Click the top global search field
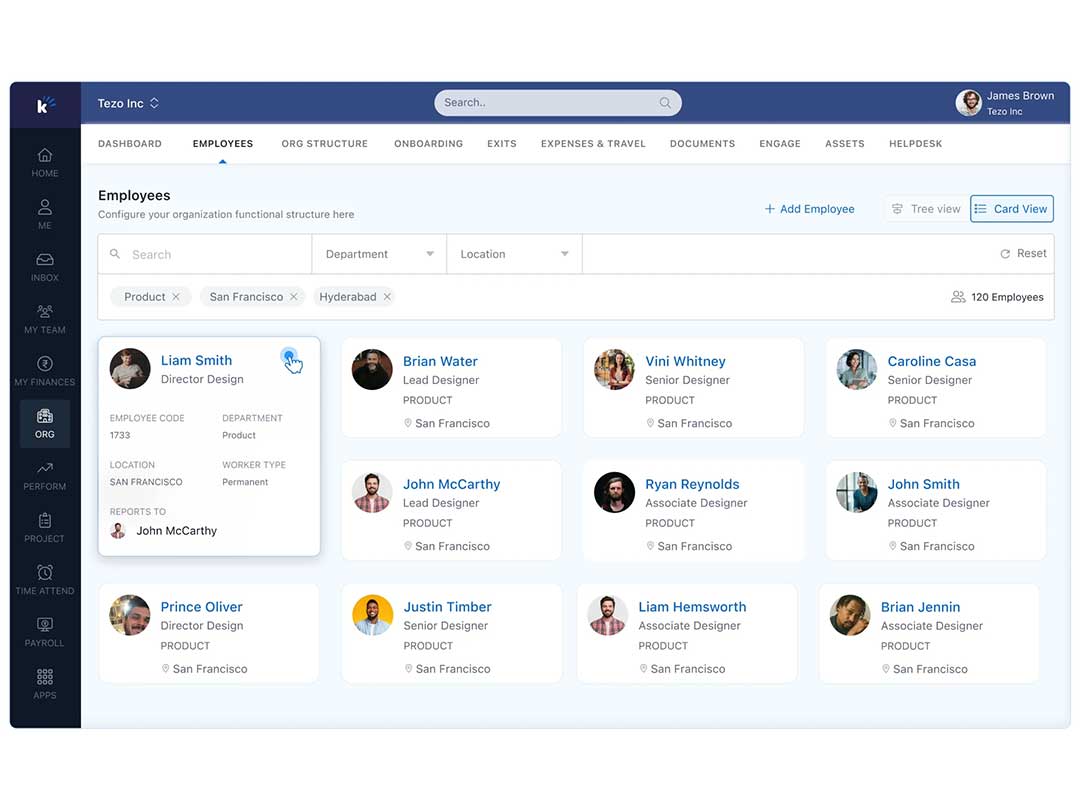The width and height of the screenshot is (1080, 810). pos(558,103)
